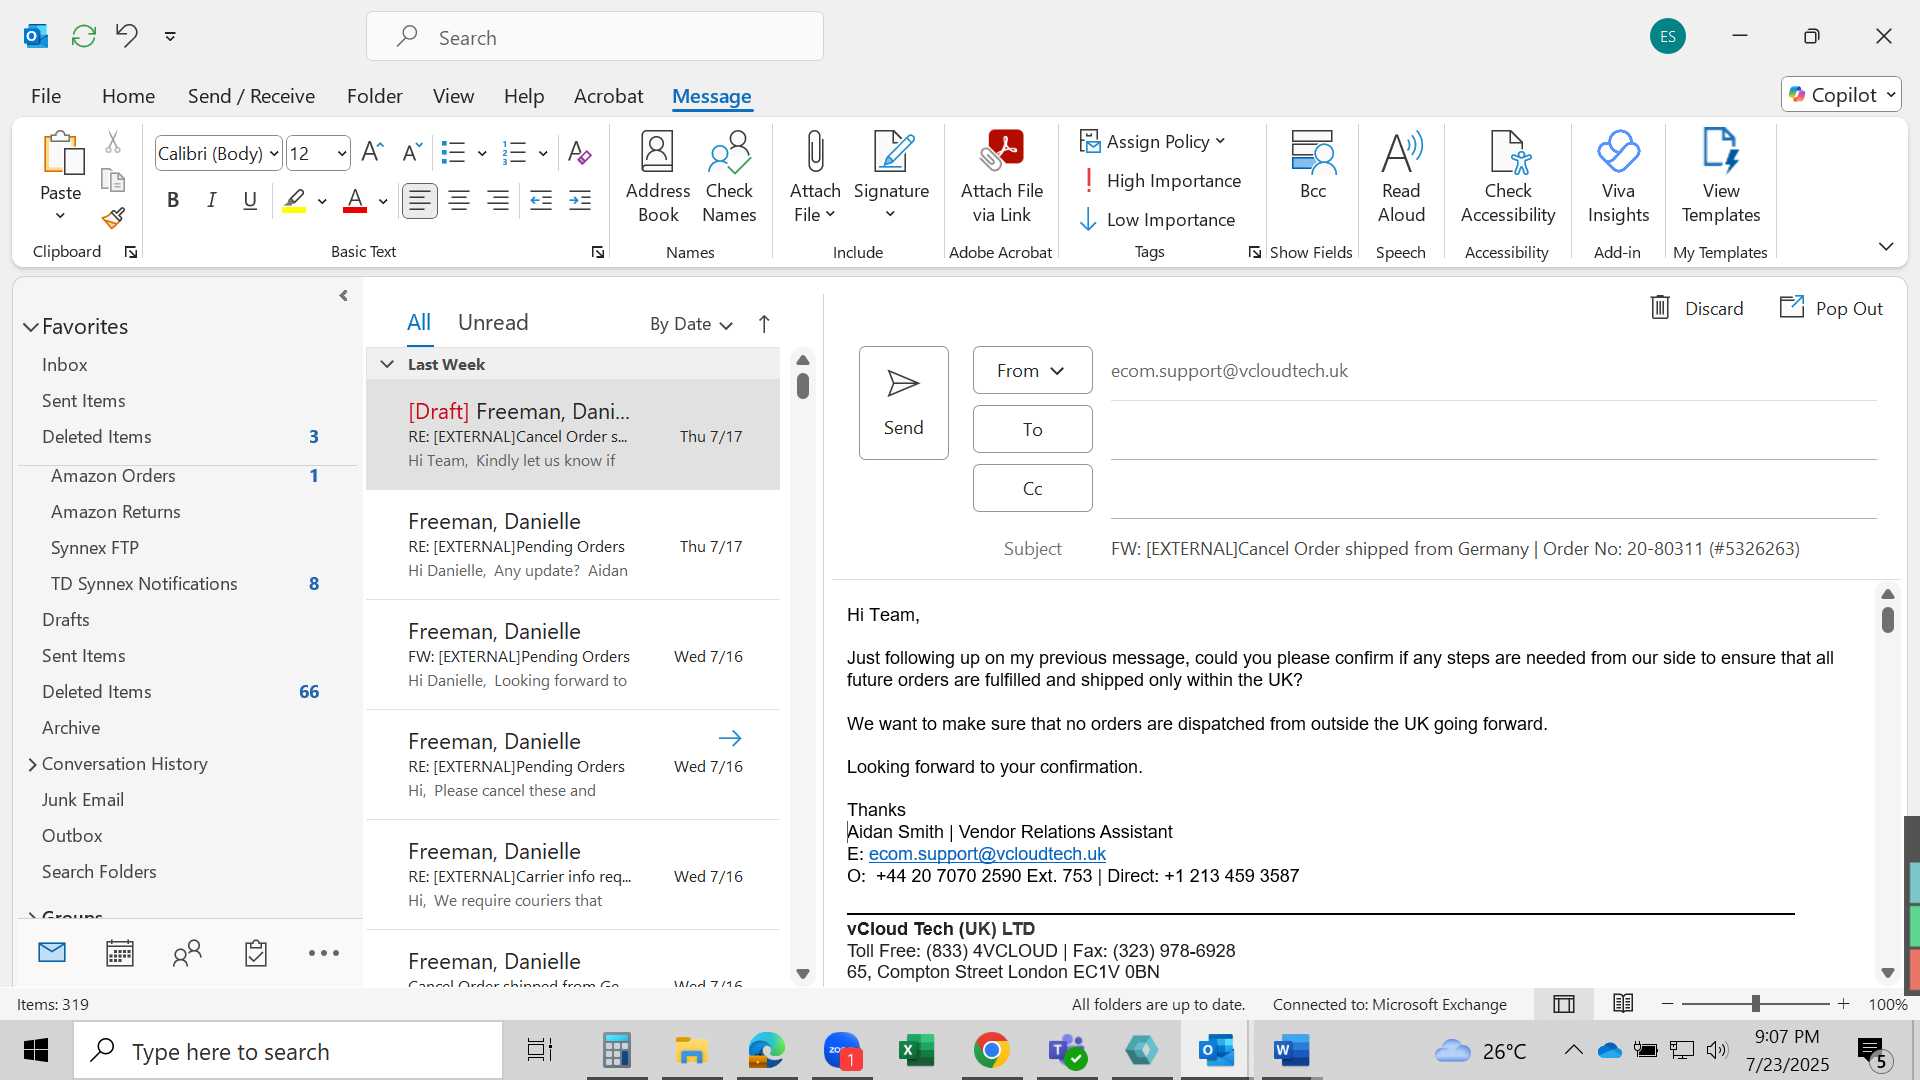The image size is (1920, 1080).
Task: Decrease paragraph indent
Action: (x=541, y=201)
